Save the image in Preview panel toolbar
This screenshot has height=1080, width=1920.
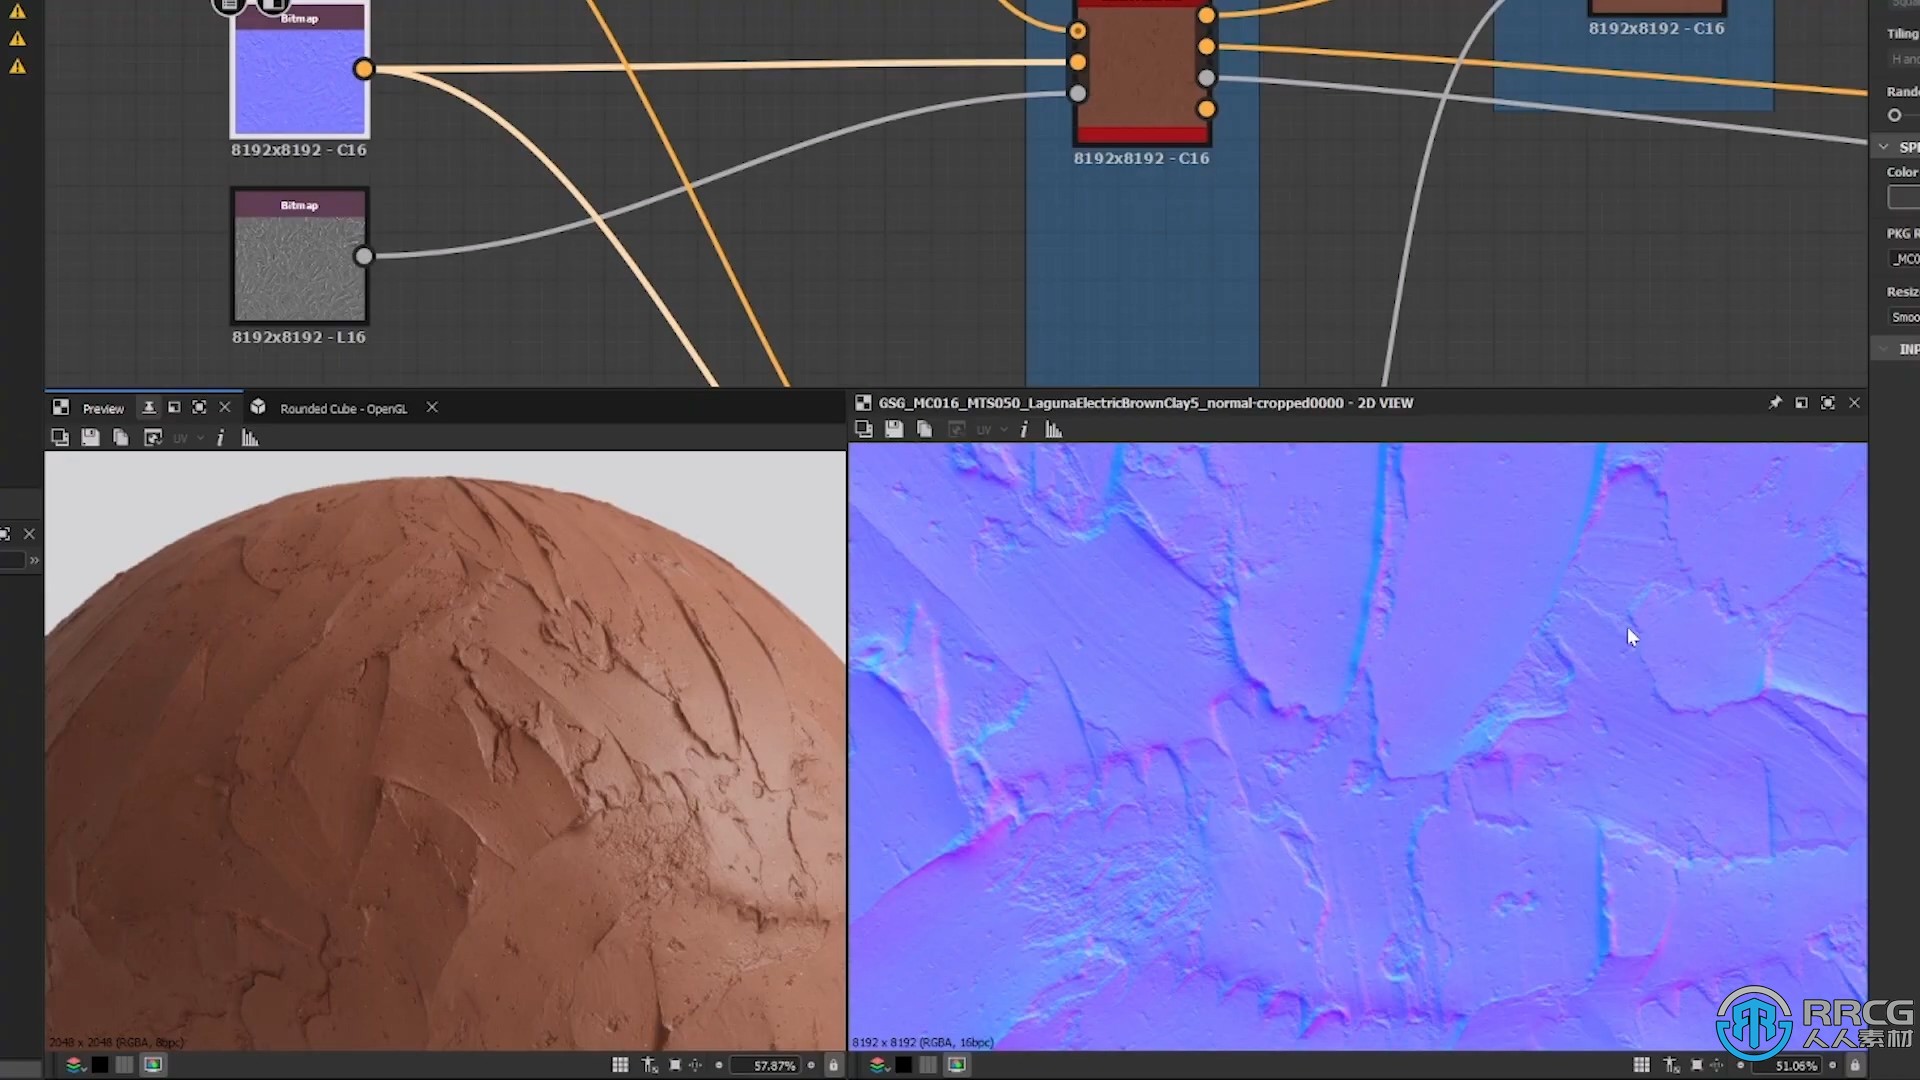90,437
